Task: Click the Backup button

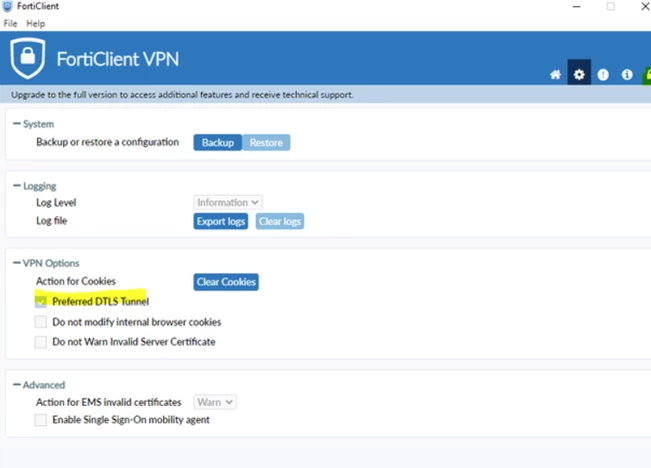Action: (x=218, y=142)
